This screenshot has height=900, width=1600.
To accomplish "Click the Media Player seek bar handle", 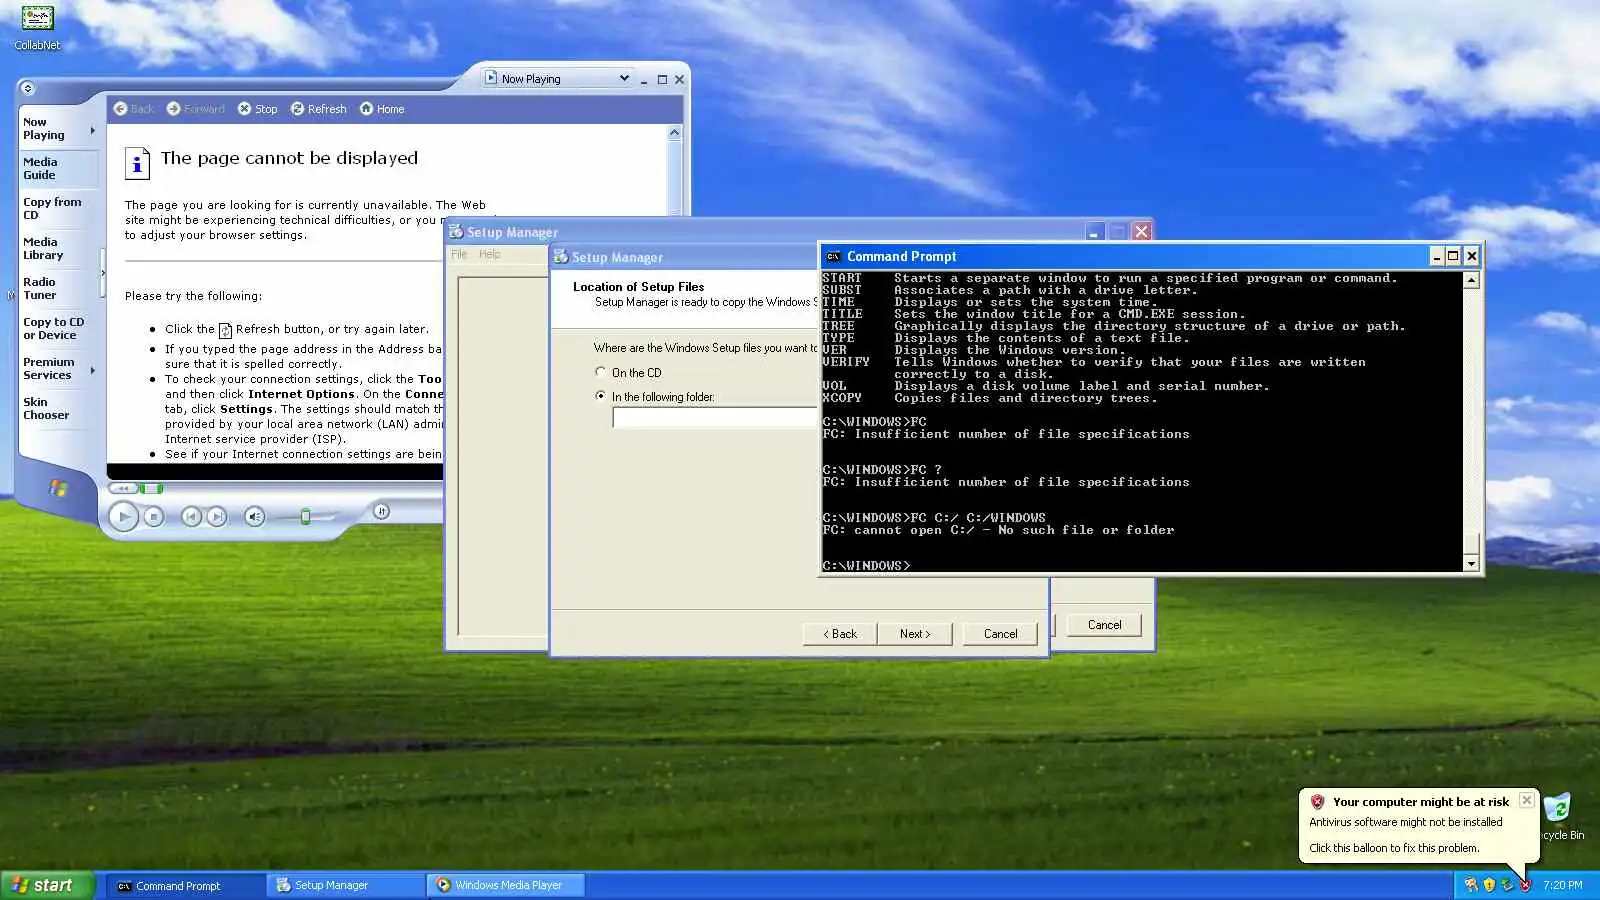I will click(x=150, y=488).
